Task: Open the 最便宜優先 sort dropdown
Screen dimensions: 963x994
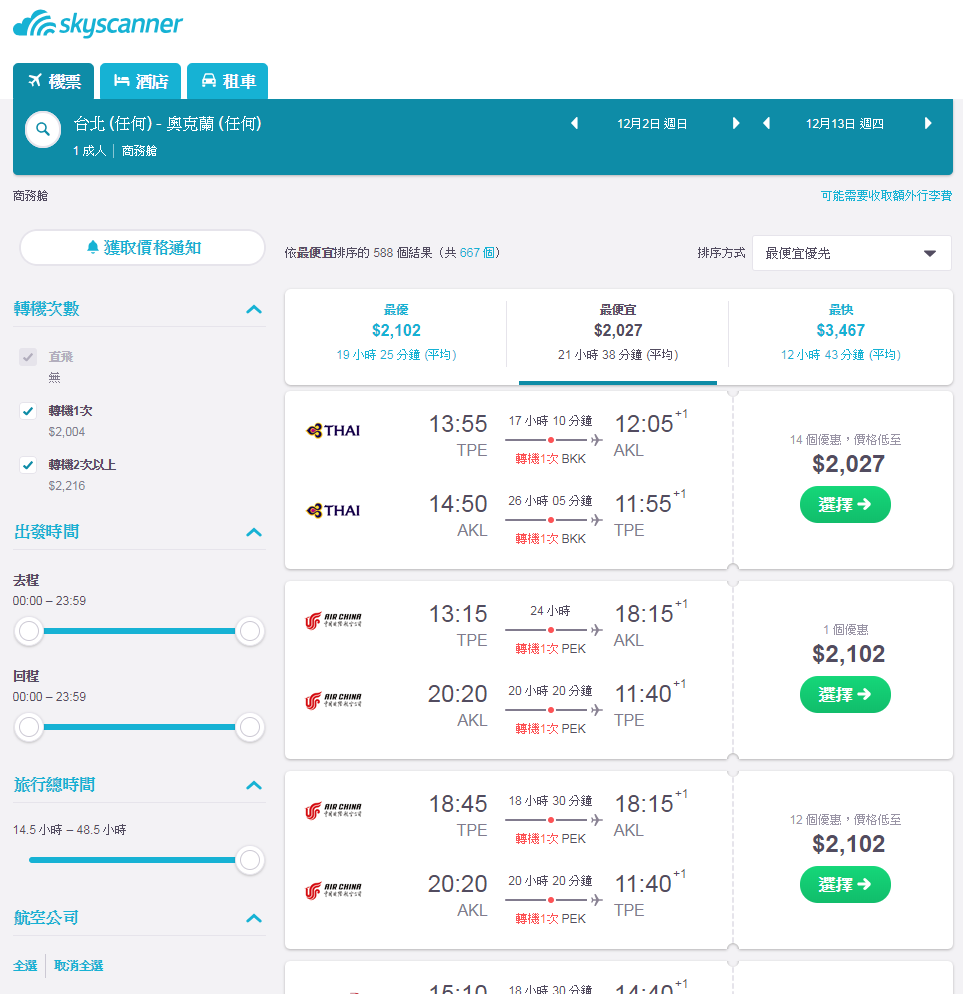Action: coord(851,253)
